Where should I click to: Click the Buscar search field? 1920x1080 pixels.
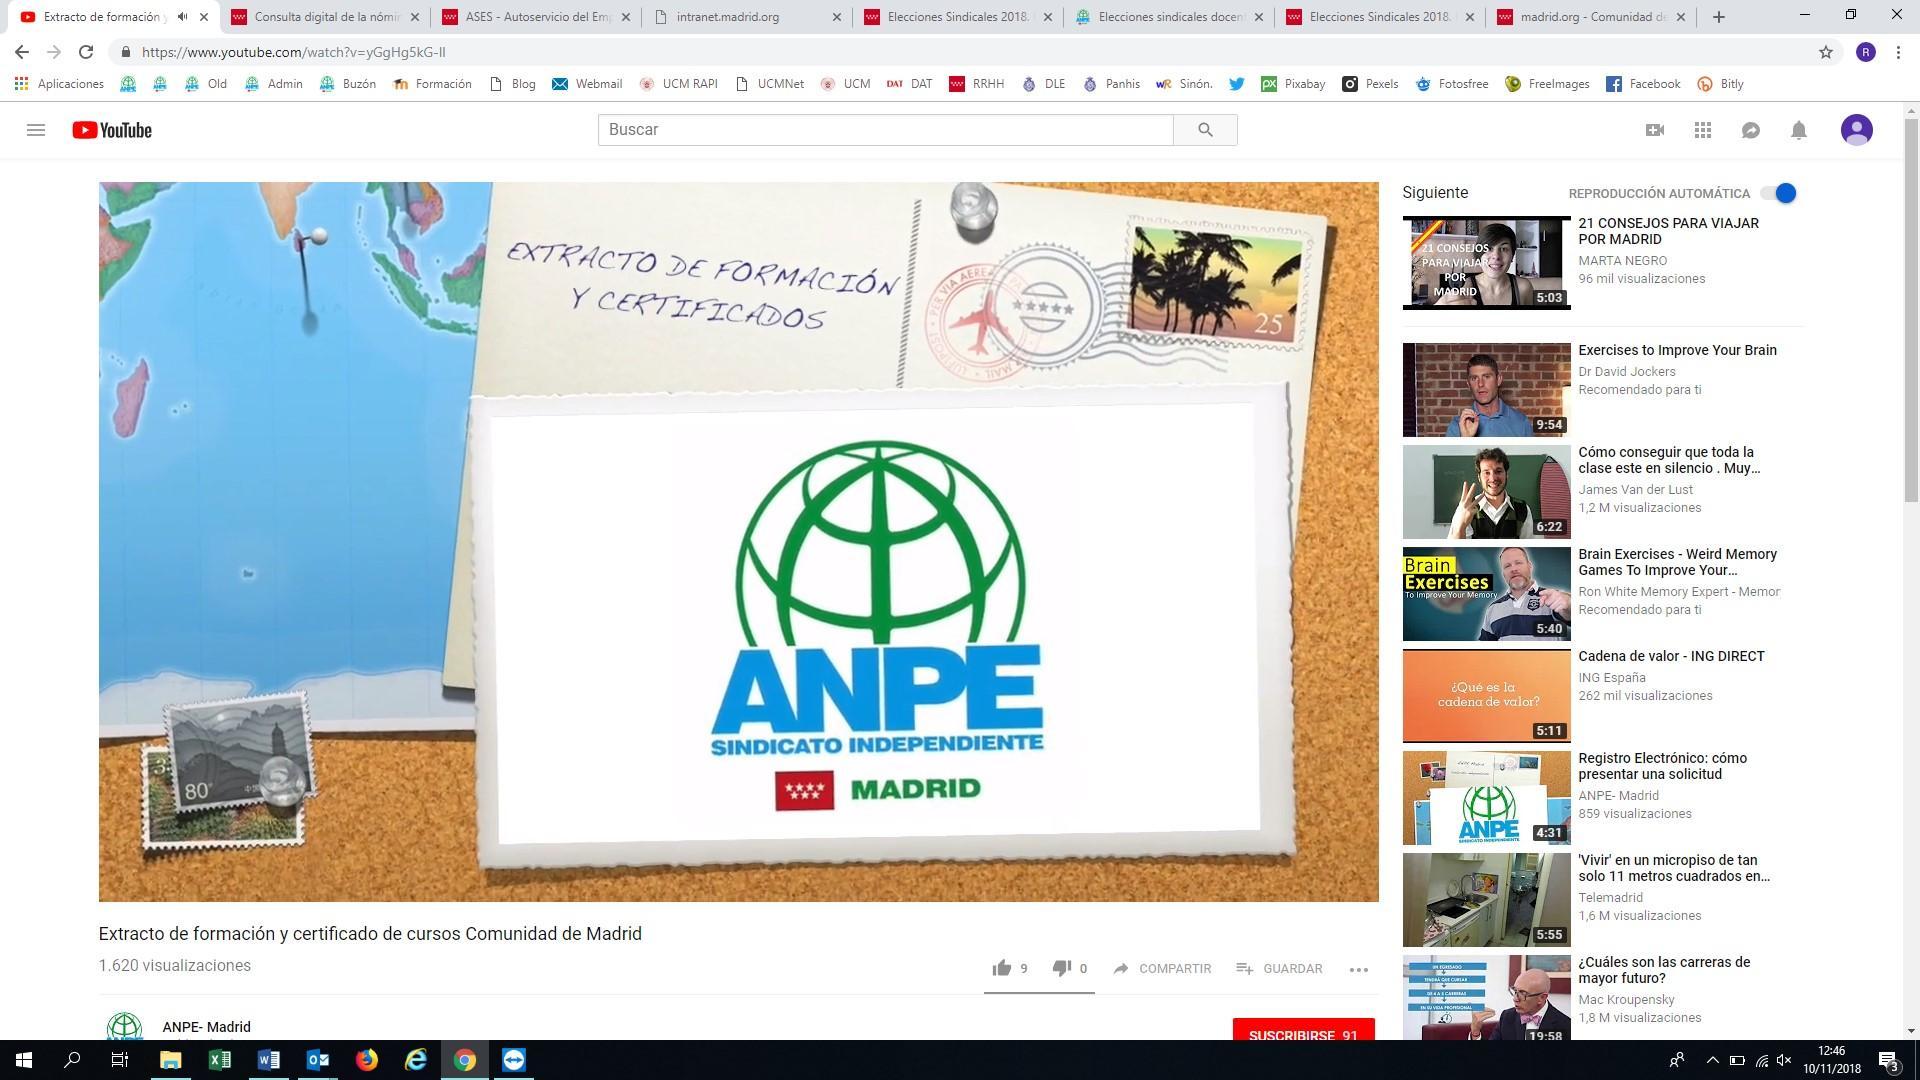(x=885, y=130)
